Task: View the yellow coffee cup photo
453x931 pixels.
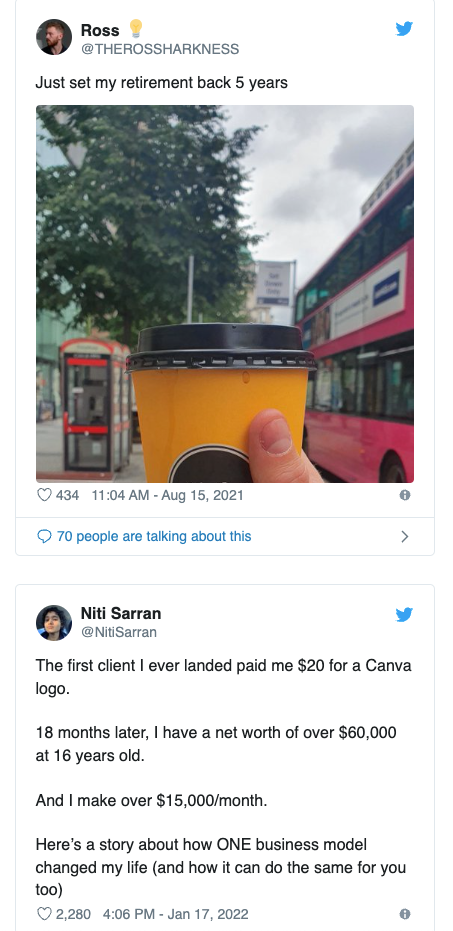Action: [x=225, y=294]
